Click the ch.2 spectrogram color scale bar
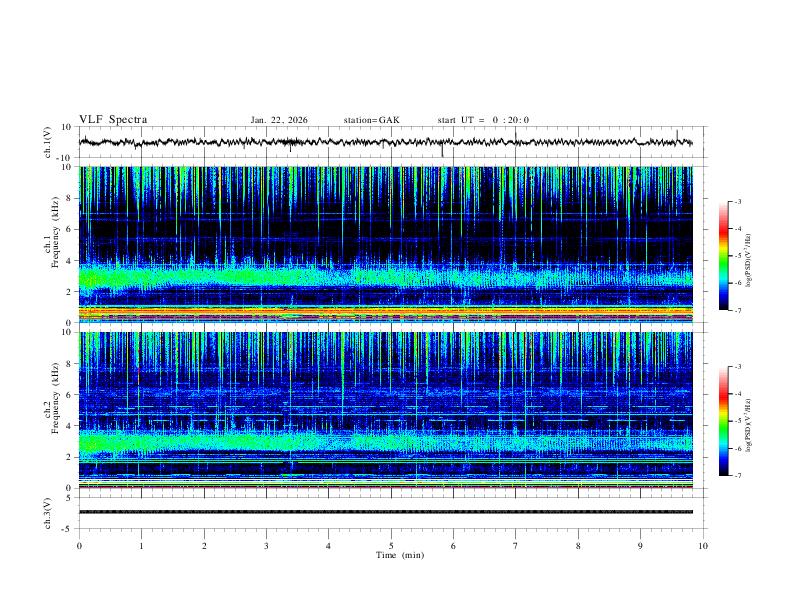 [x=723, y=421]
